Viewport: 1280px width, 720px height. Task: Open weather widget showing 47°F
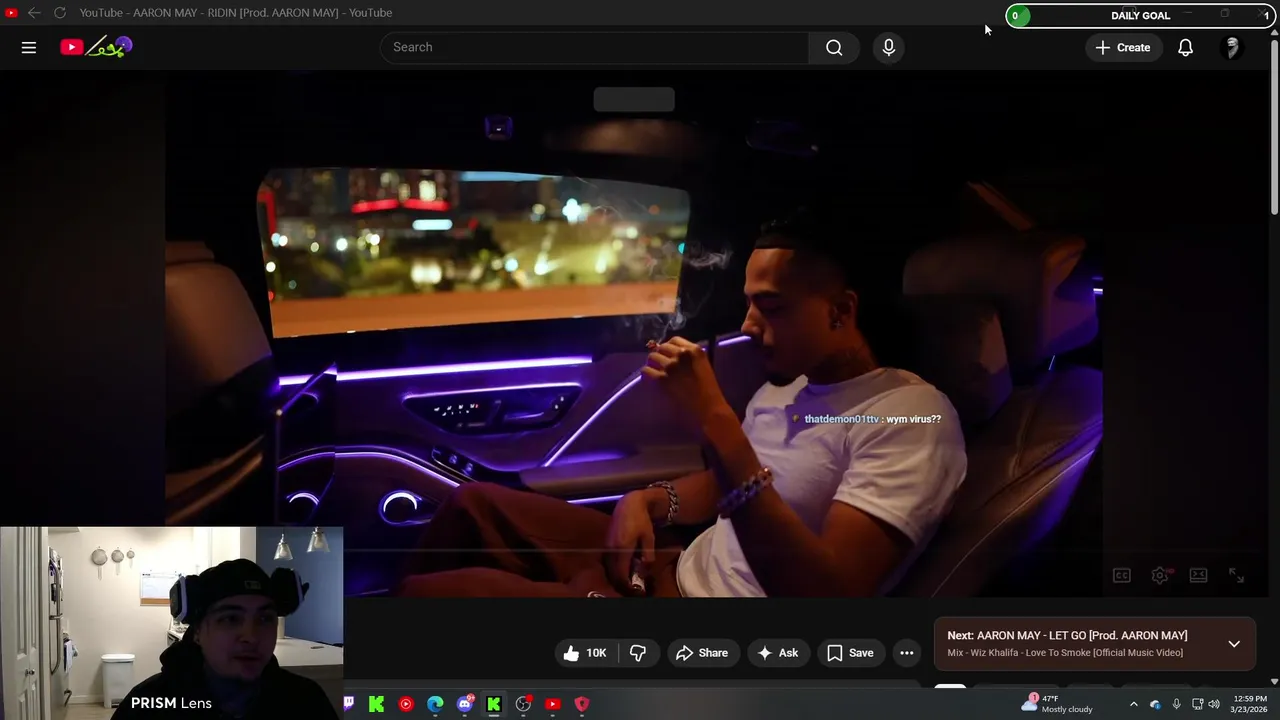tap(1058, 704)
